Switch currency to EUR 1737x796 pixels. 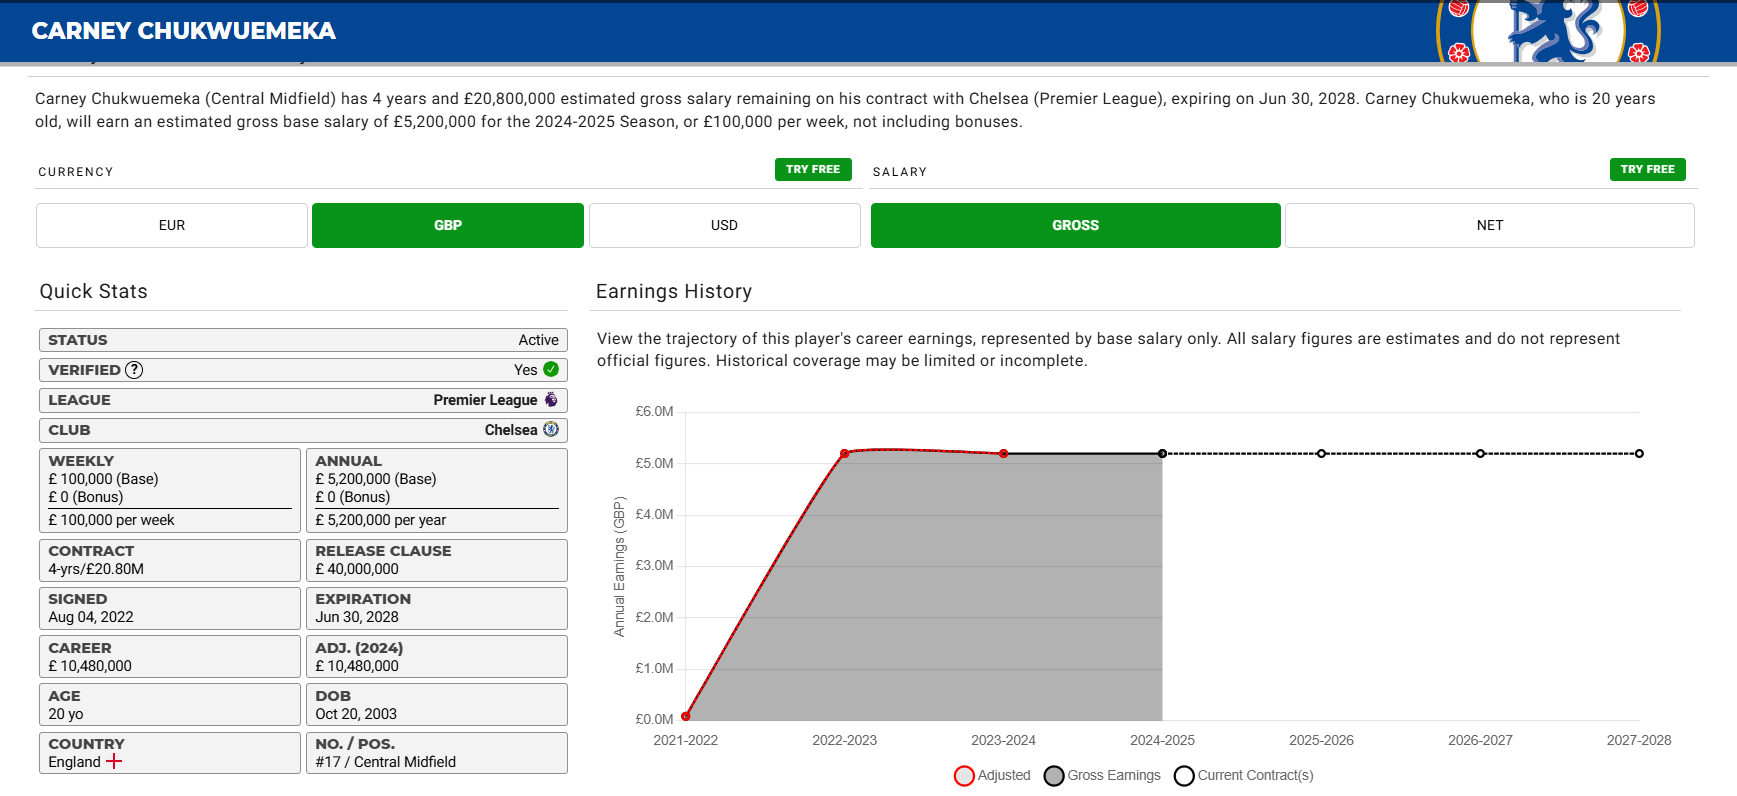click(x=172, y=225)
